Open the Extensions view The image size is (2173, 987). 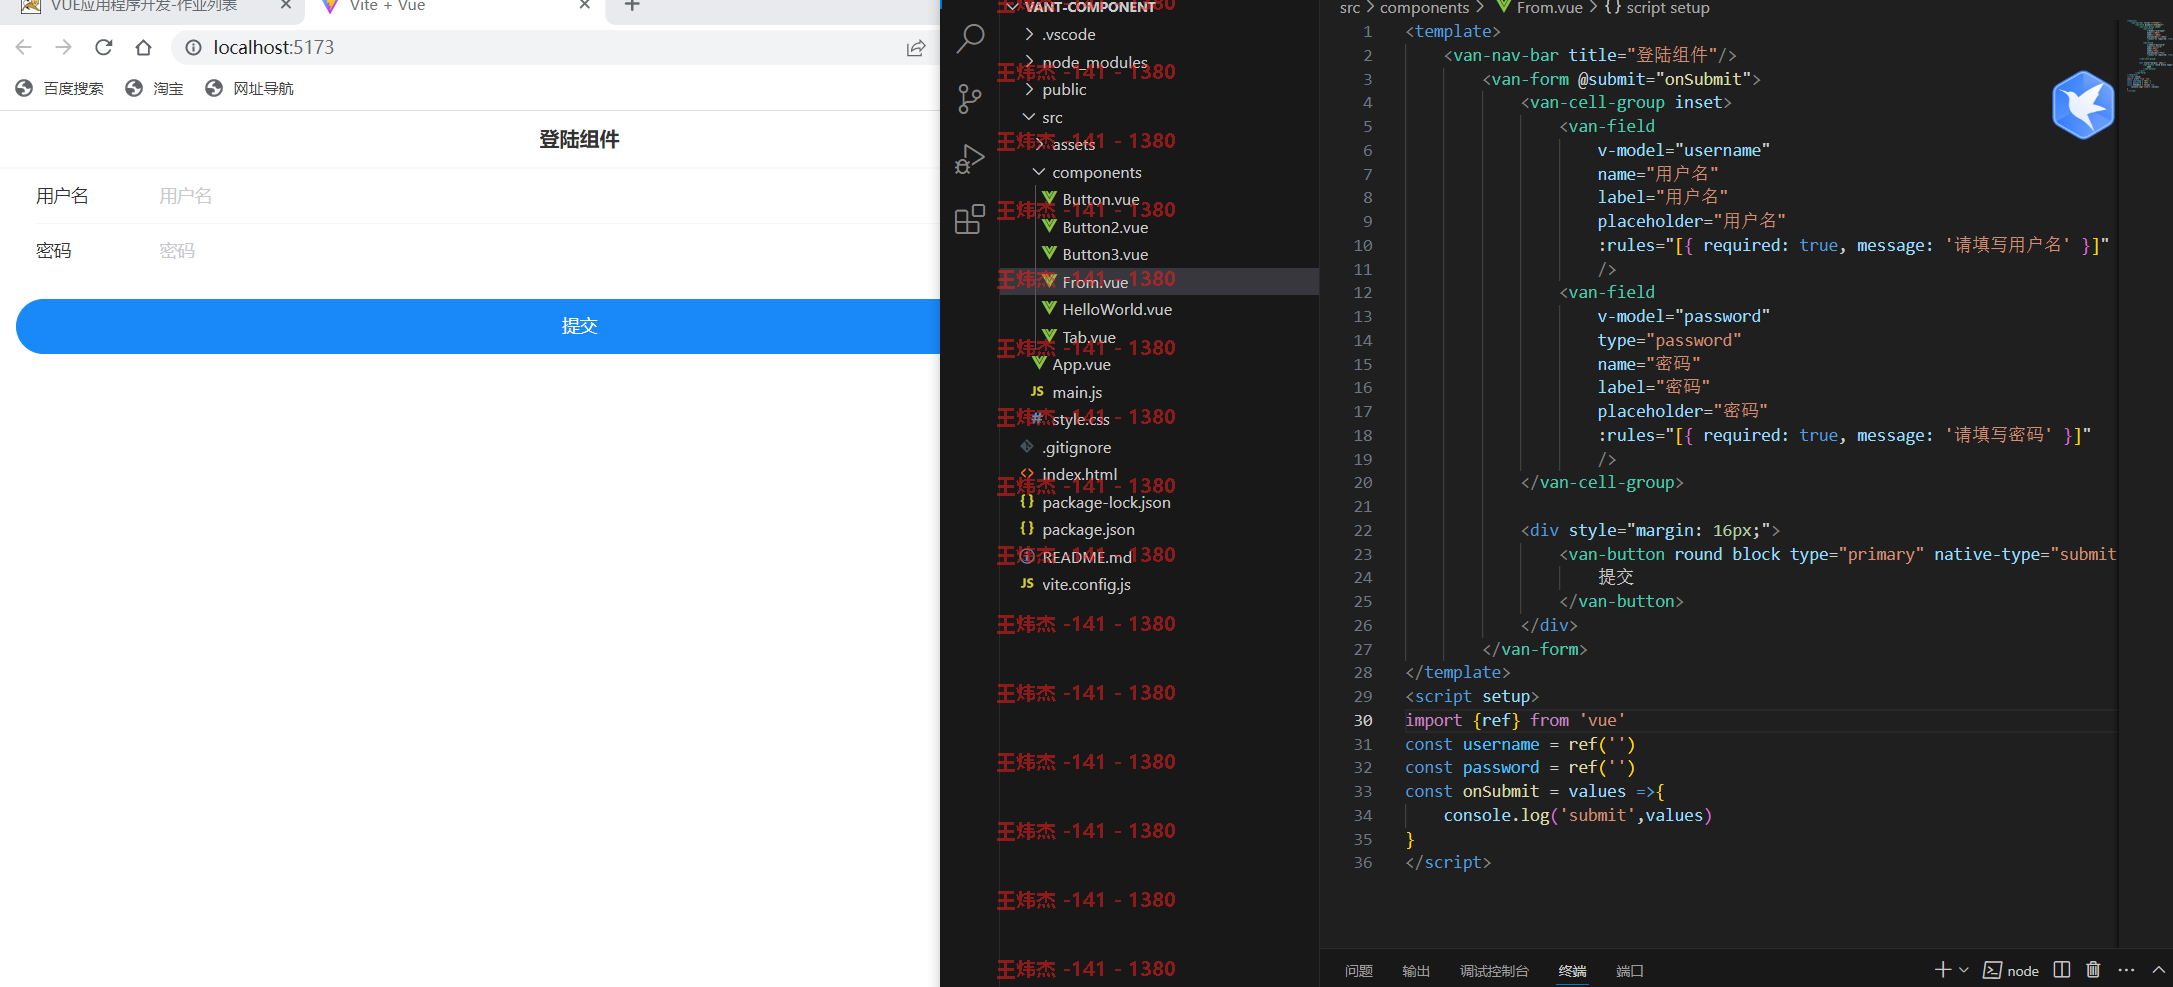click(x=970, y=219)
